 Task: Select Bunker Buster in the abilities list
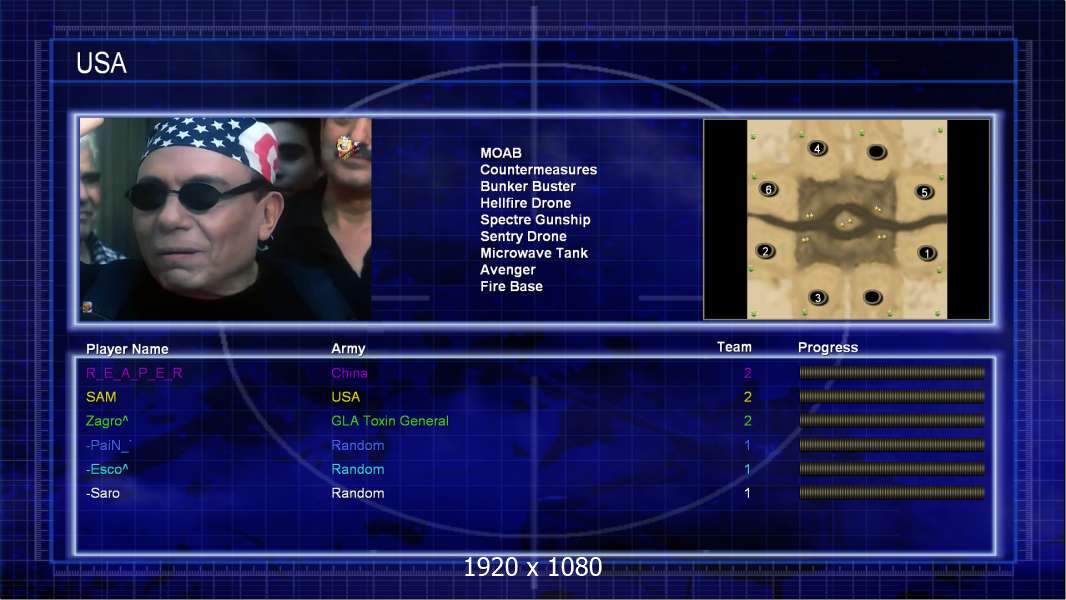pyautogui.click(x=528, y=186)
